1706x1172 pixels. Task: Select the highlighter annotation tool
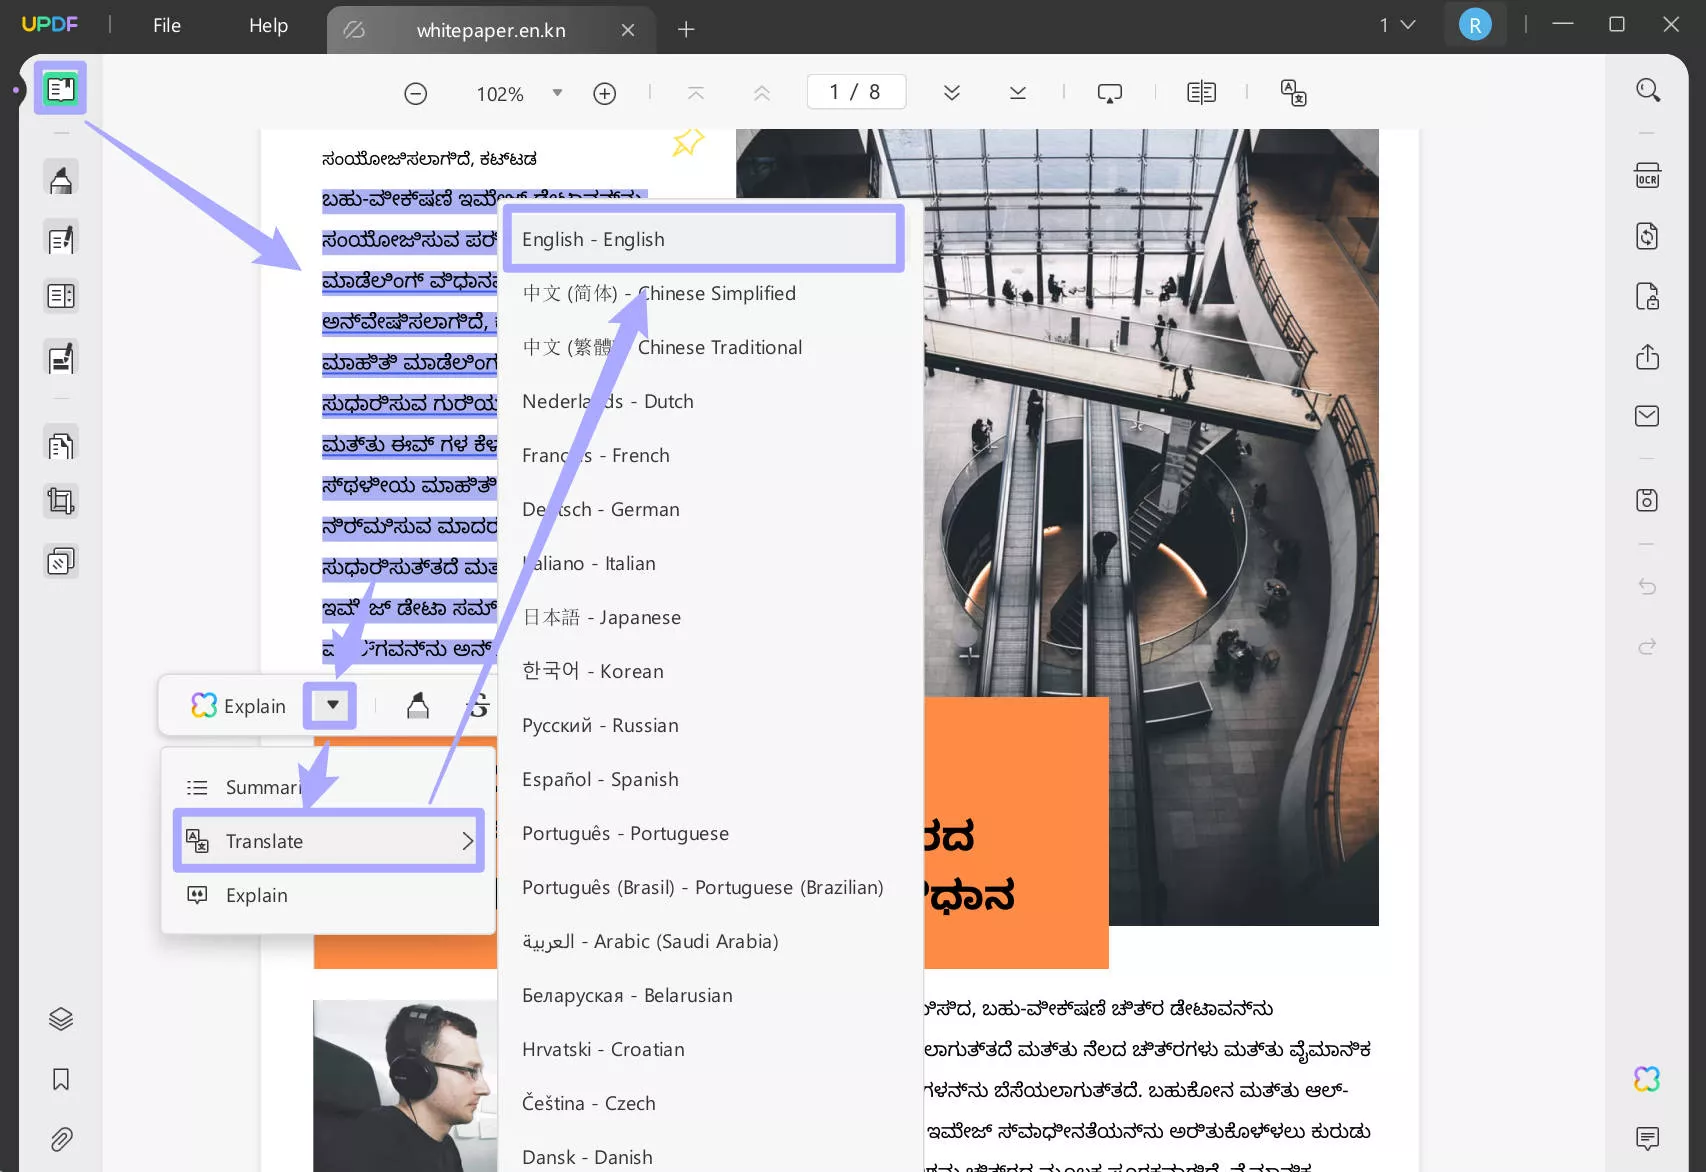click(x=60, y=178)
